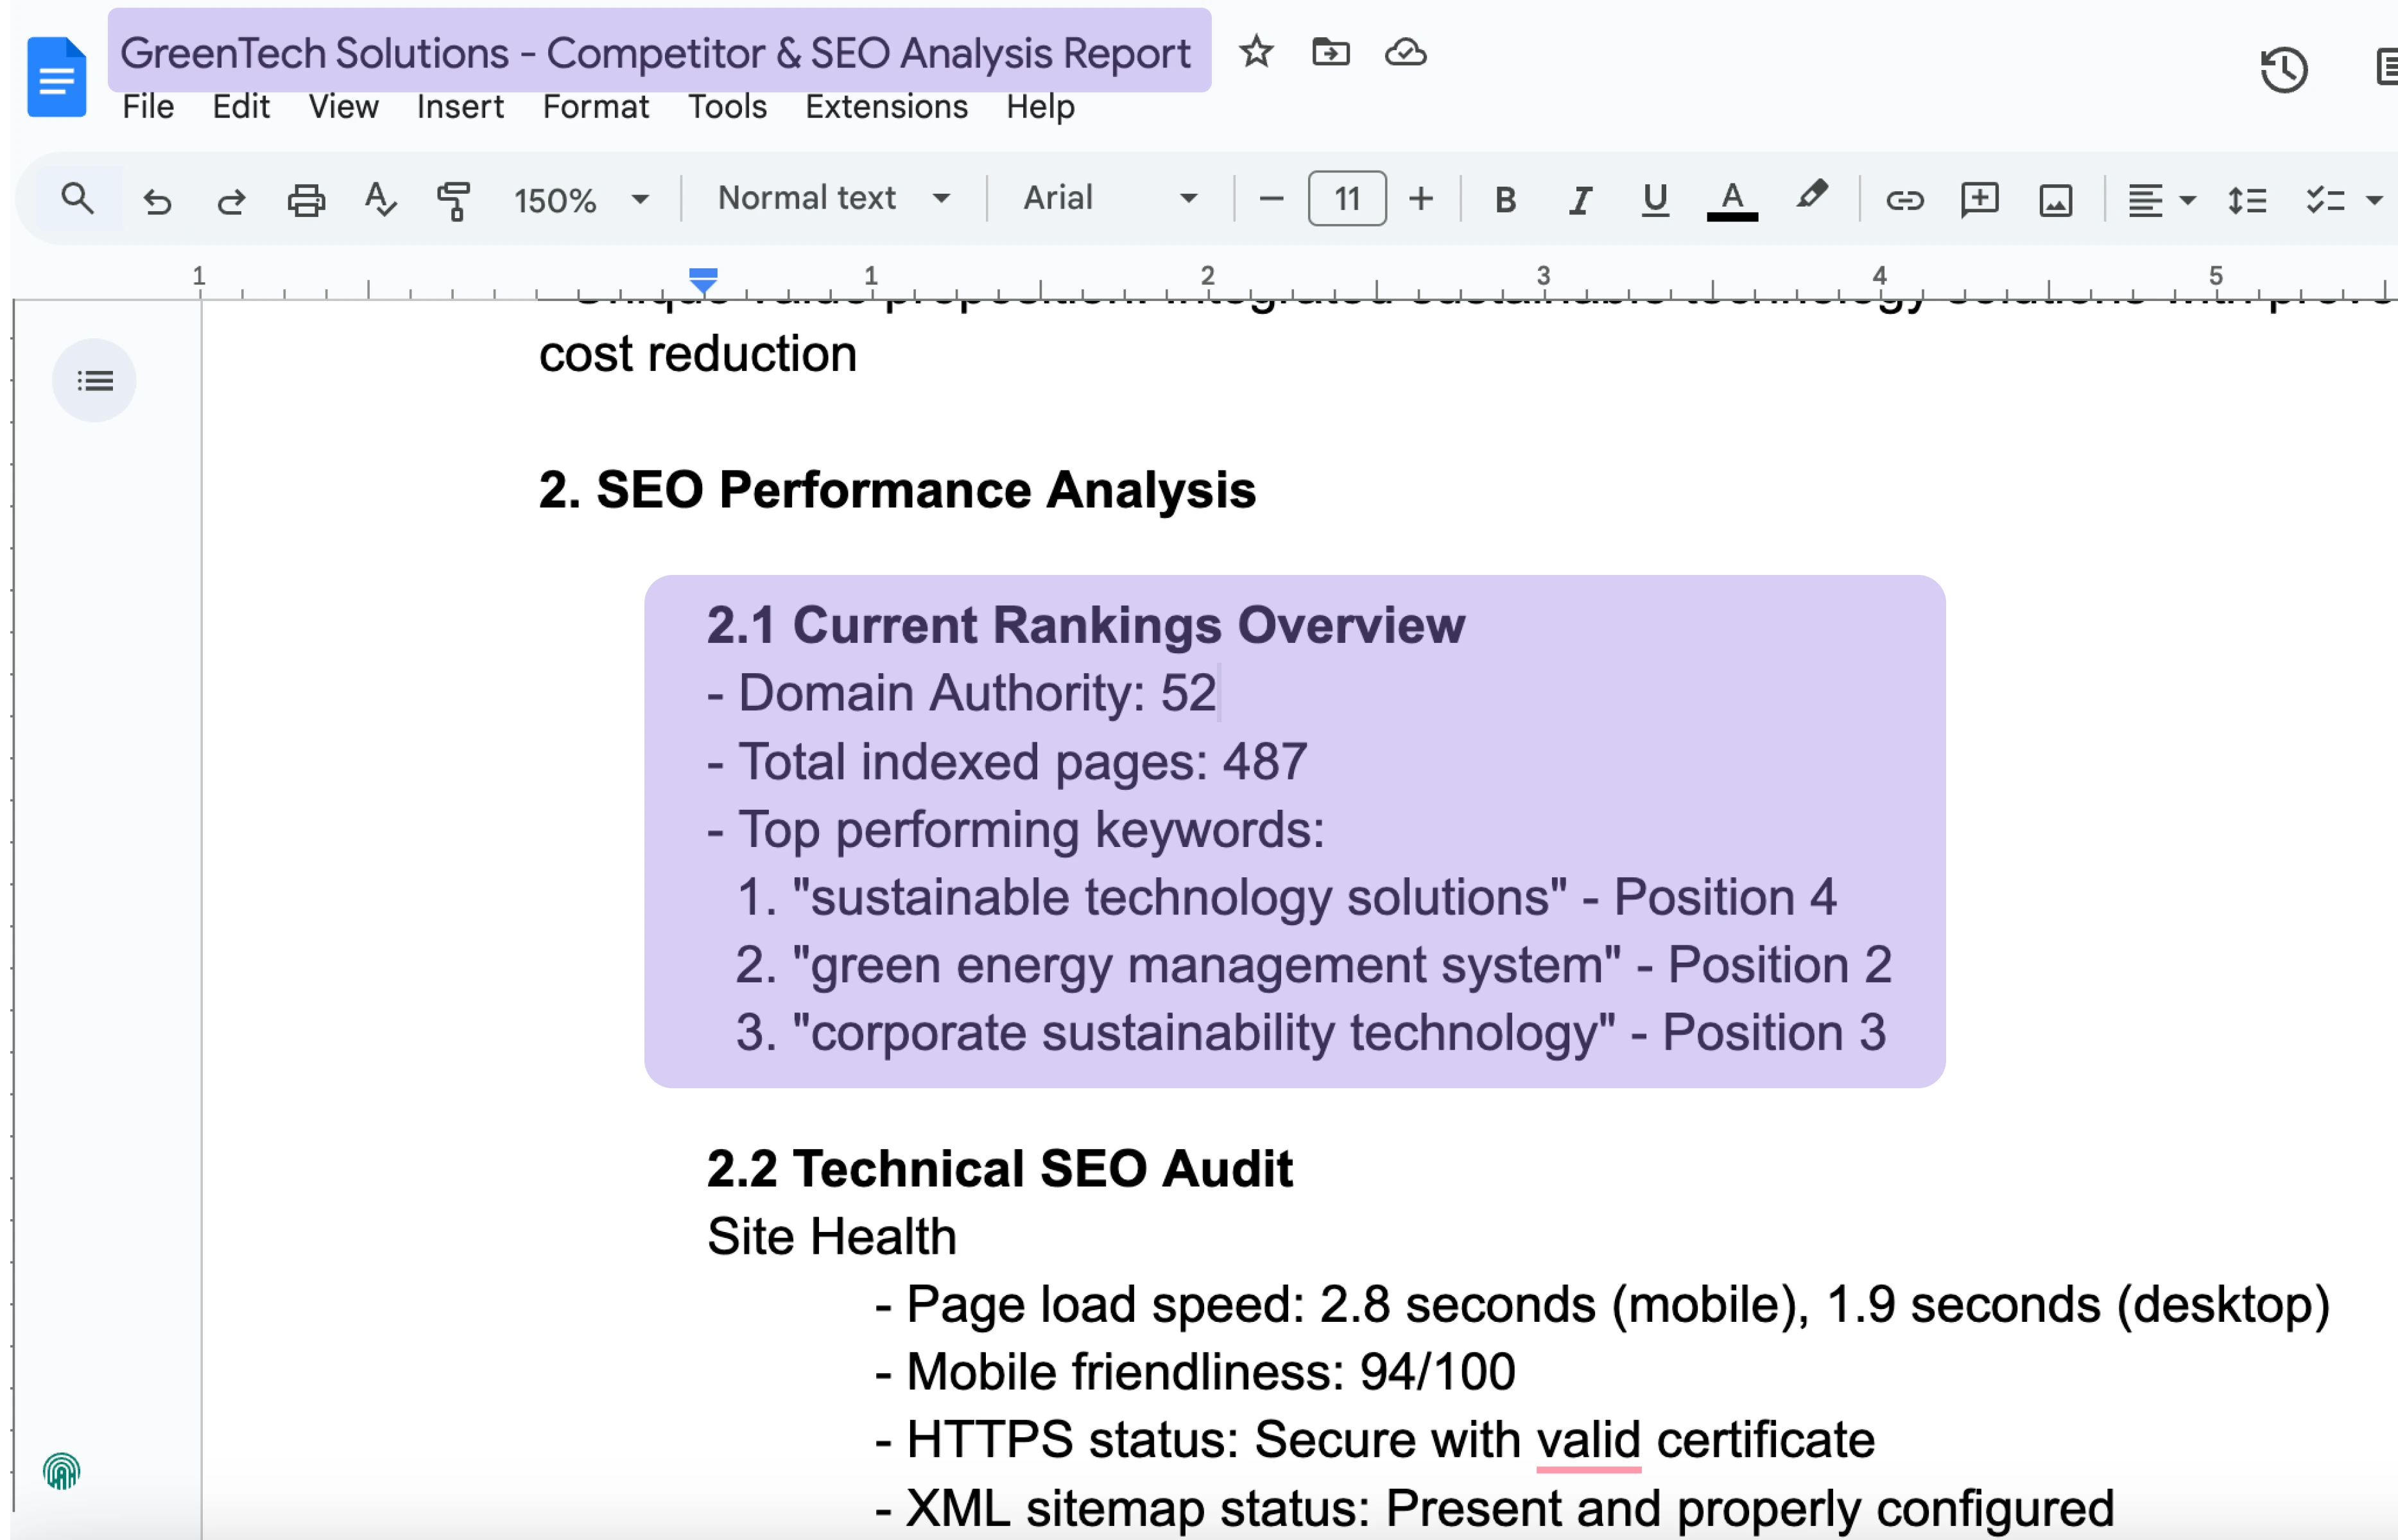Click 'sustainable technology solutions' keyword line
2398x1540 pixels.
(x=1286, y=897)
